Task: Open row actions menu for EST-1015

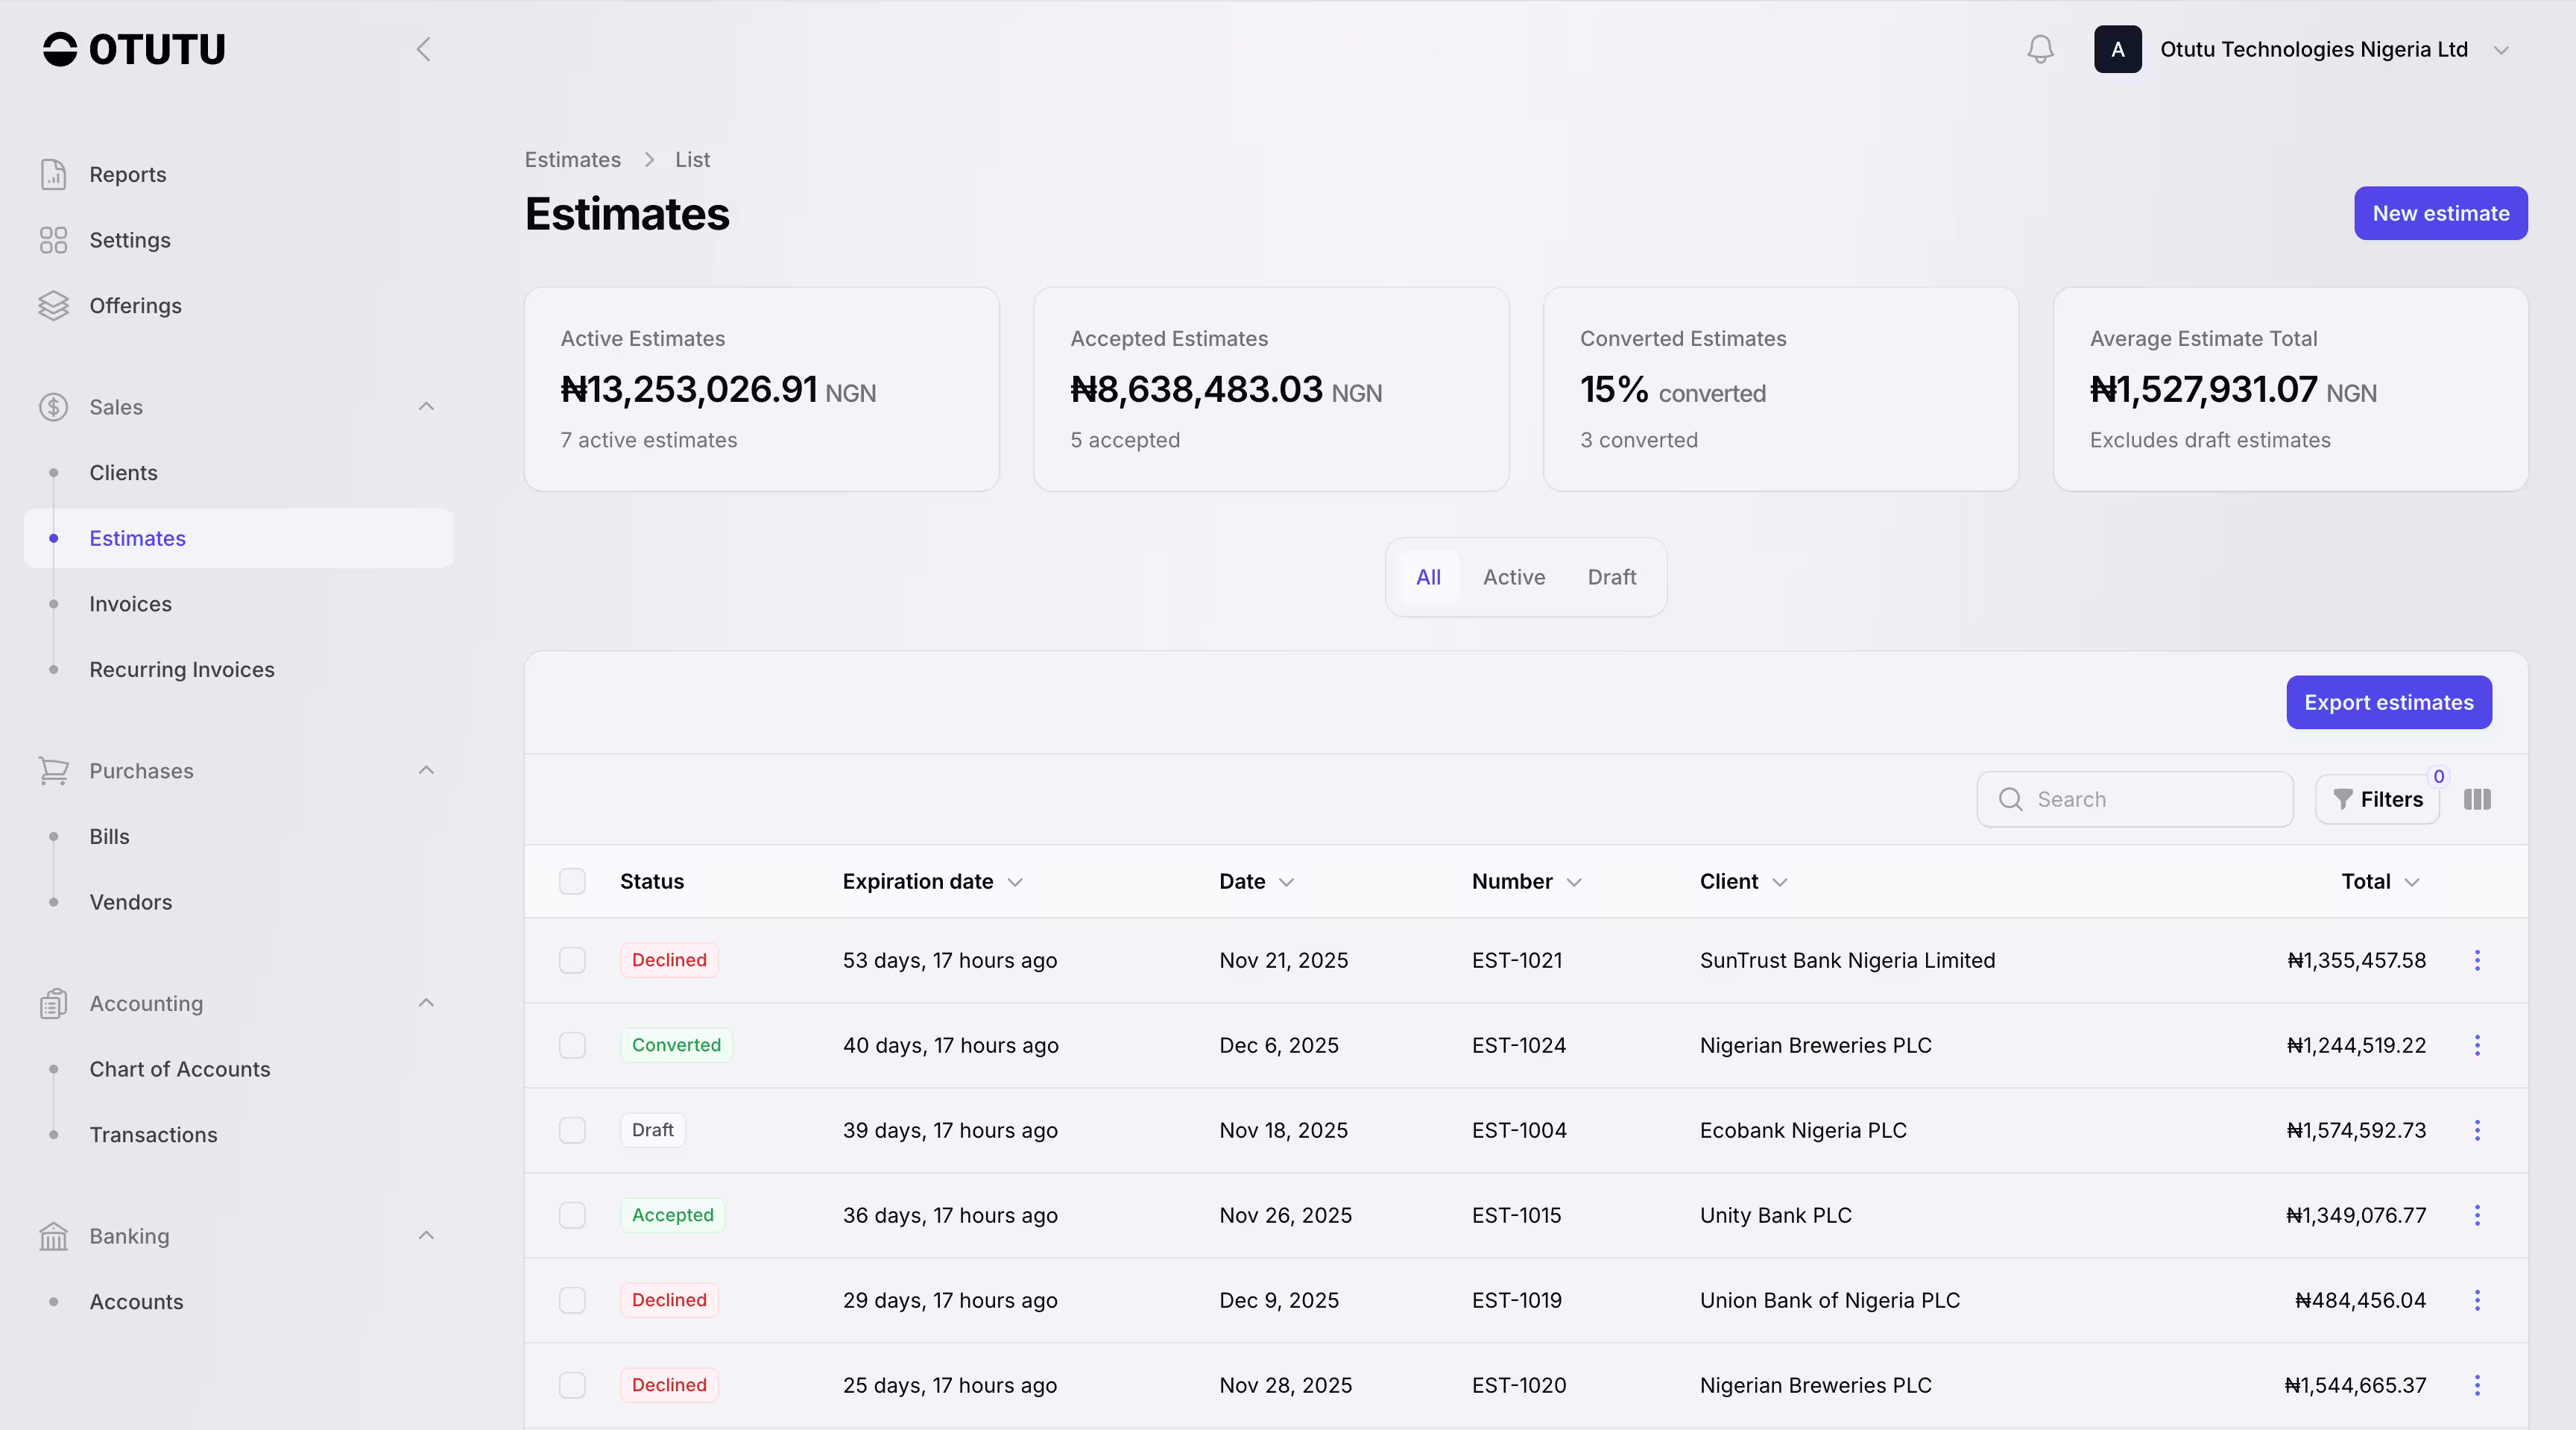Action: (2477, 1215)
